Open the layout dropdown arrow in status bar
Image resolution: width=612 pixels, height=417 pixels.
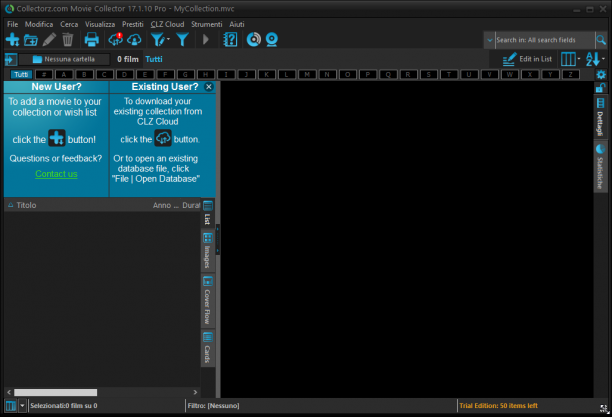(22, 406)
